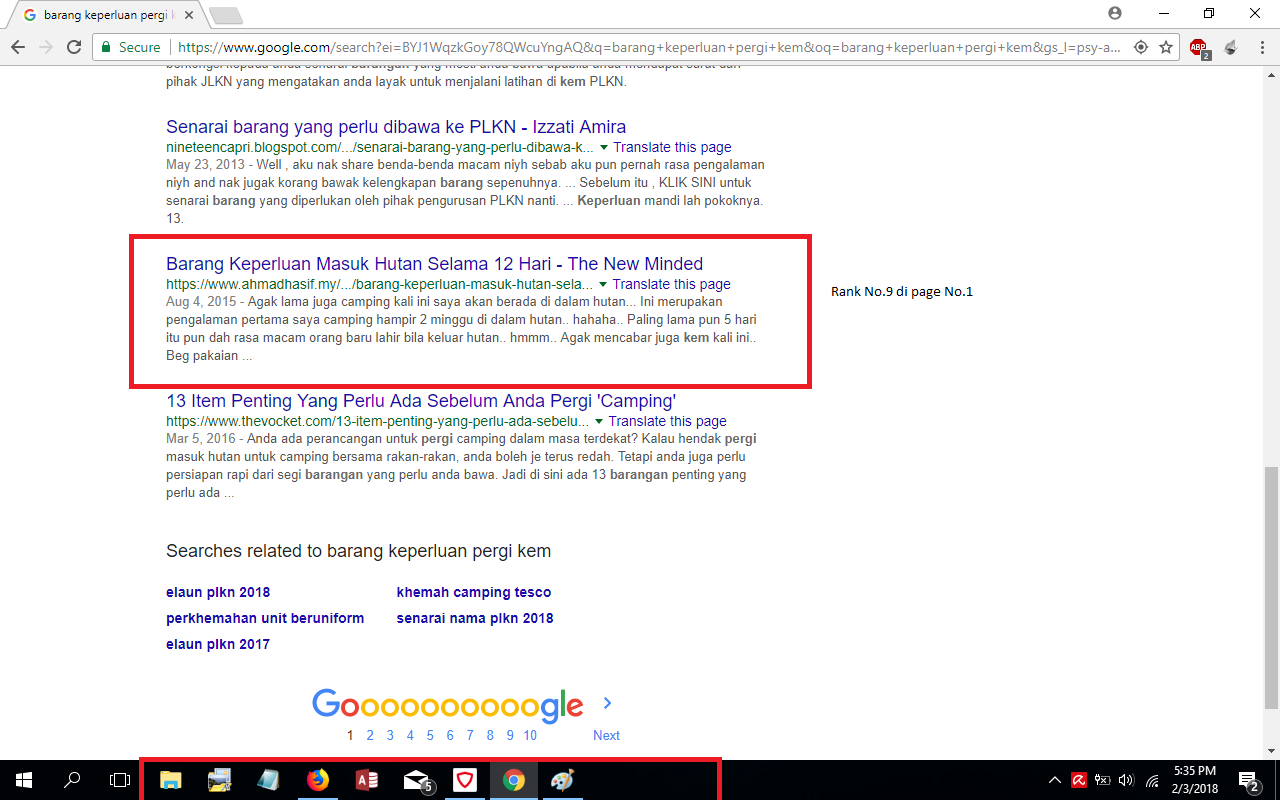1280x800 pixels.
Task: Open the Paint app on the taskbar
Action: 563,780
